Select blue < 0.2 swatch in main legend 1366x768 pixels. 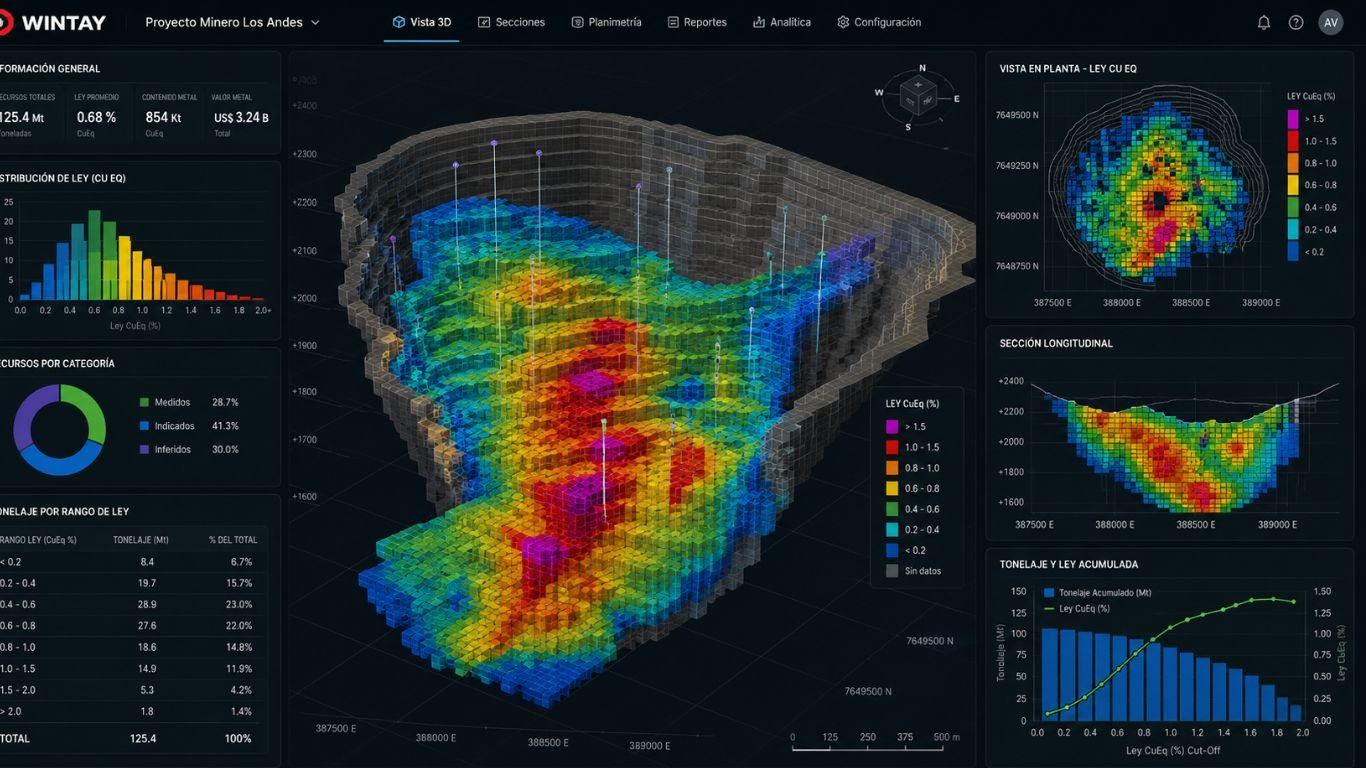coord(892,550)
